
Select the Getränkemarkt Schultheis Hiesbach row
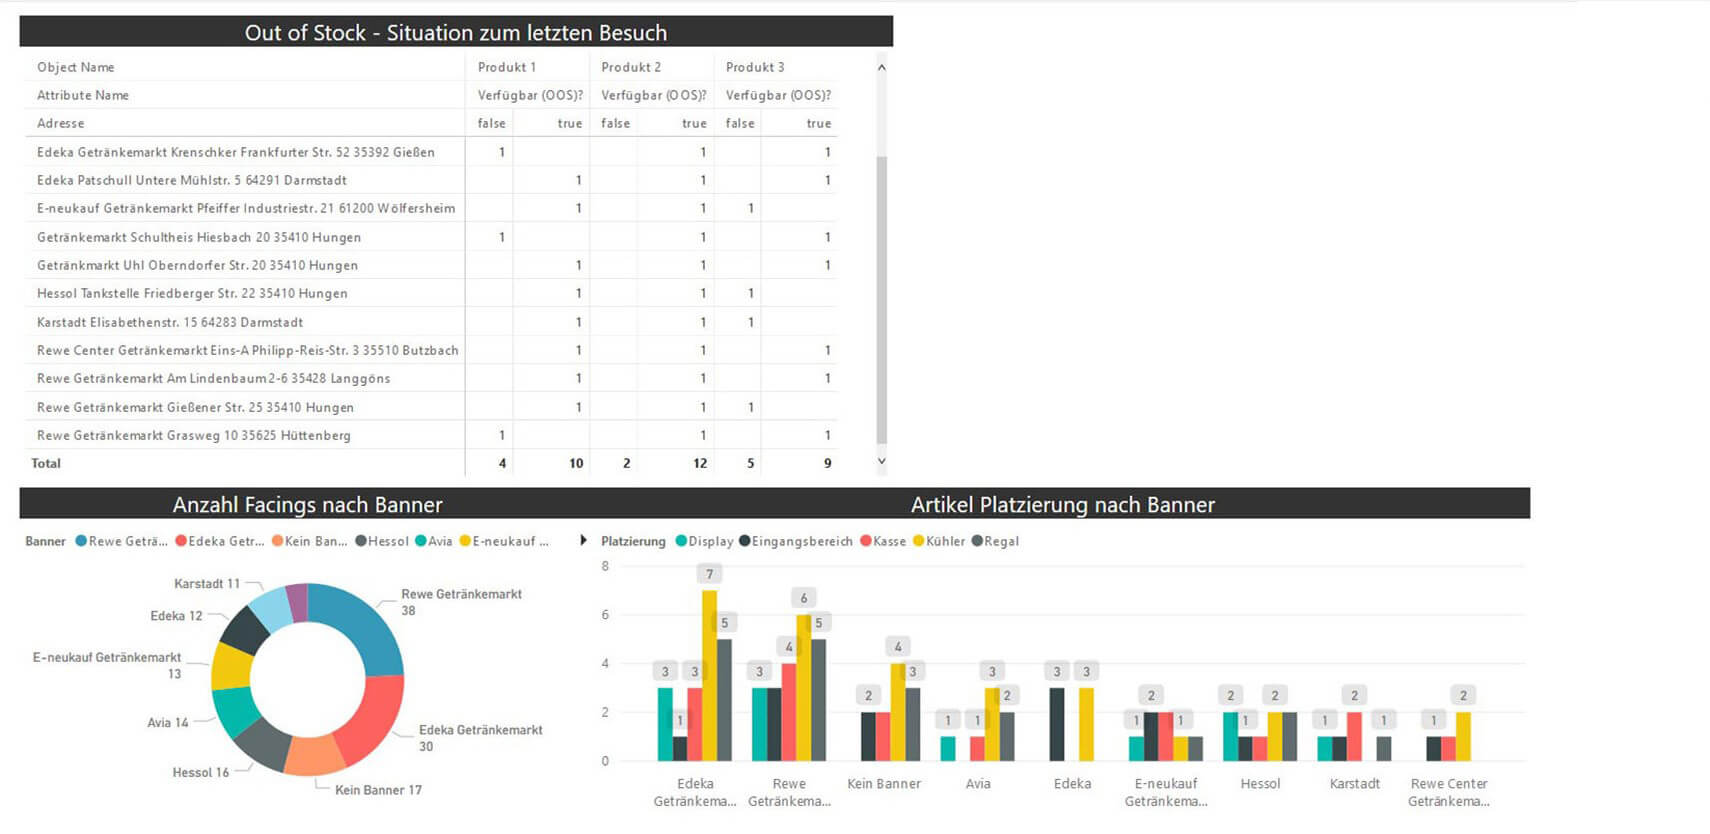coord(430,237)
